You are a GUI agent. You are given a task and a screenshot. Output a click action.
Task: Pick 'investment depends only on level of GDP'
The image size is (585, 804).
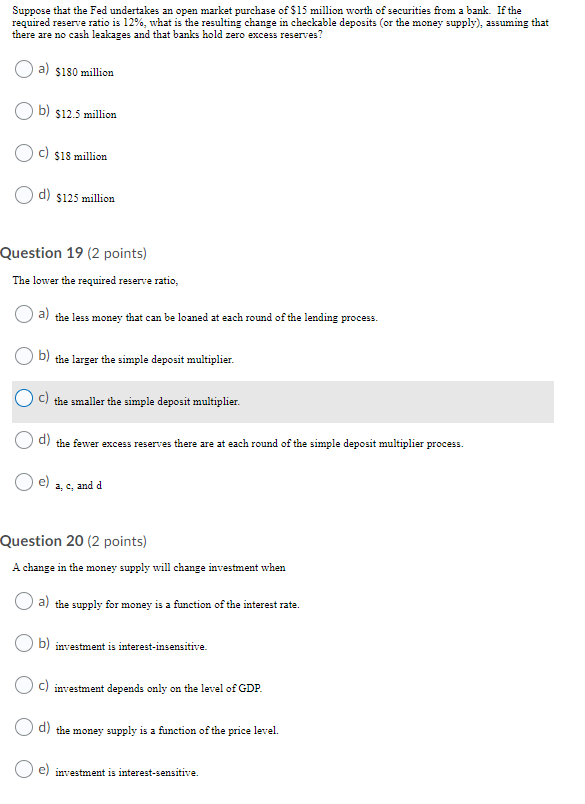(24, 685)
